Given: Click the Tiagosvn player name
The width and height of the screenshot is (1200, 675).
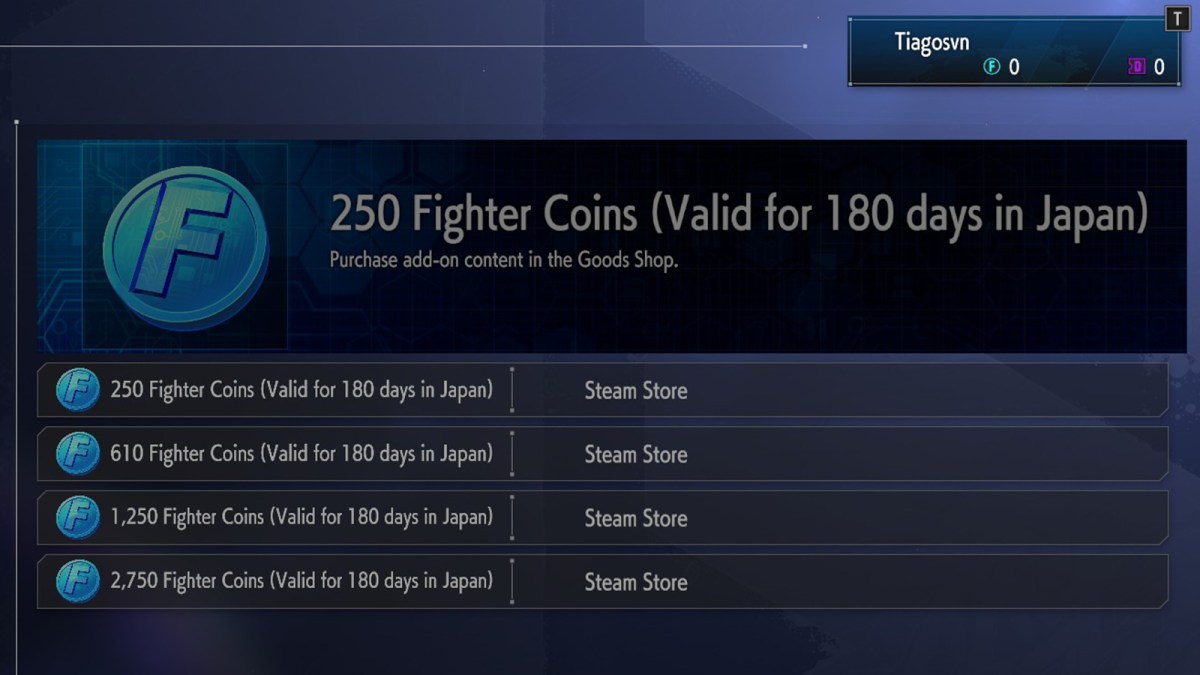Looking at the screenshot, I should pos(931,43).
